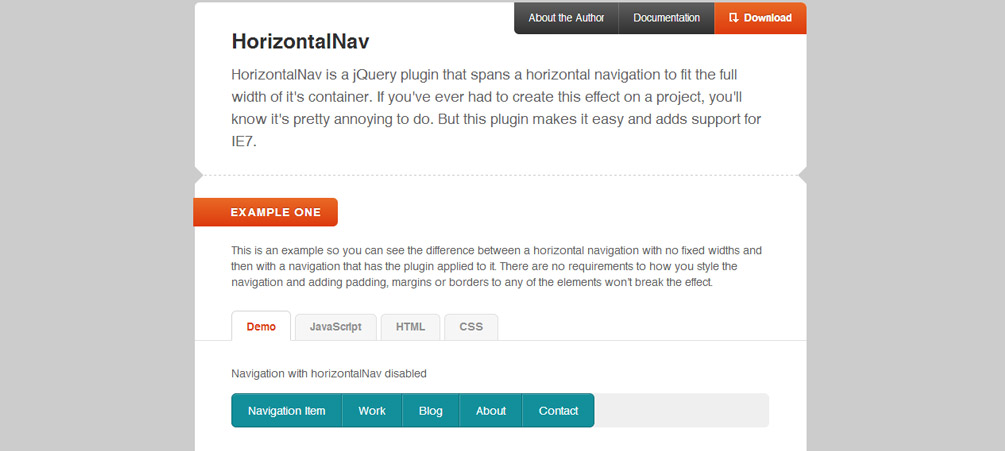The image size is (1005, 451).
Task: Click the dashed divider line
Action: click(x=501, y=175)
